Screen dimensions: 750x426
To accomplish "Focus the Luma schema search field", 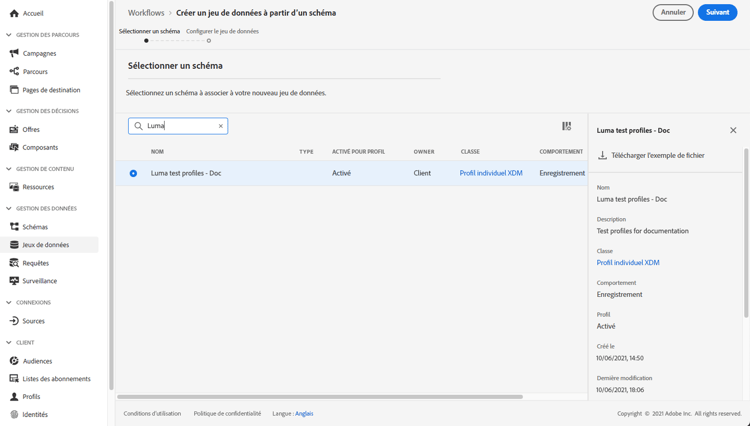I will tap(178, 126).
